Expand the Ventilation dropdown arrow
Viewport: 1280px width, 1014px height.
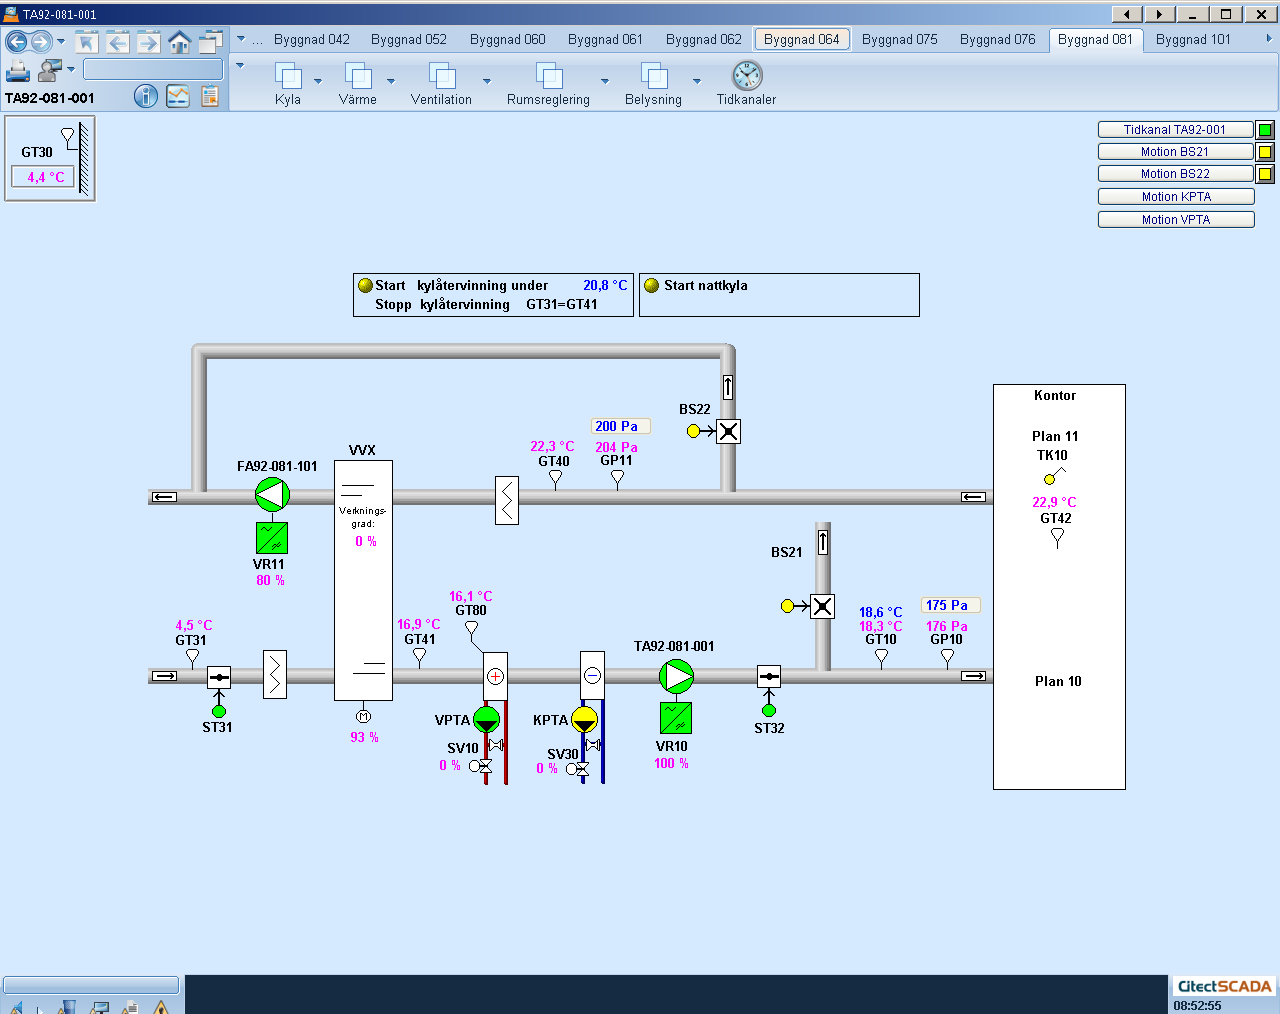pos(487,81)
